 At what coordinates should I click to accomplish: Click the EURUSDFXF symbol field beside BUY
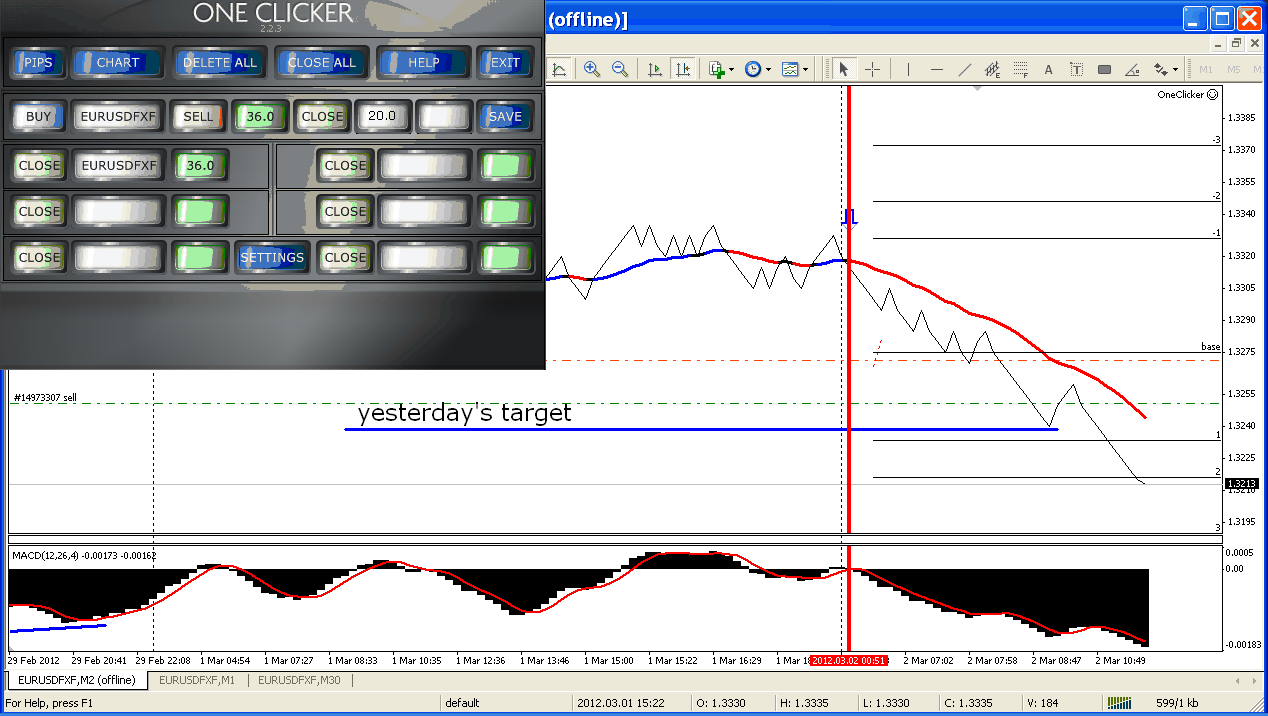(118, 116)
